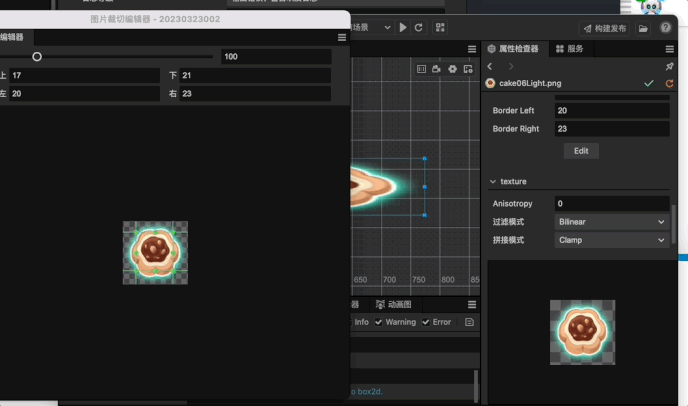The height and width of the screenshot is (406, 688).
Task: Open the sprite editor panel hamburger menu
Action: [342, 38]
